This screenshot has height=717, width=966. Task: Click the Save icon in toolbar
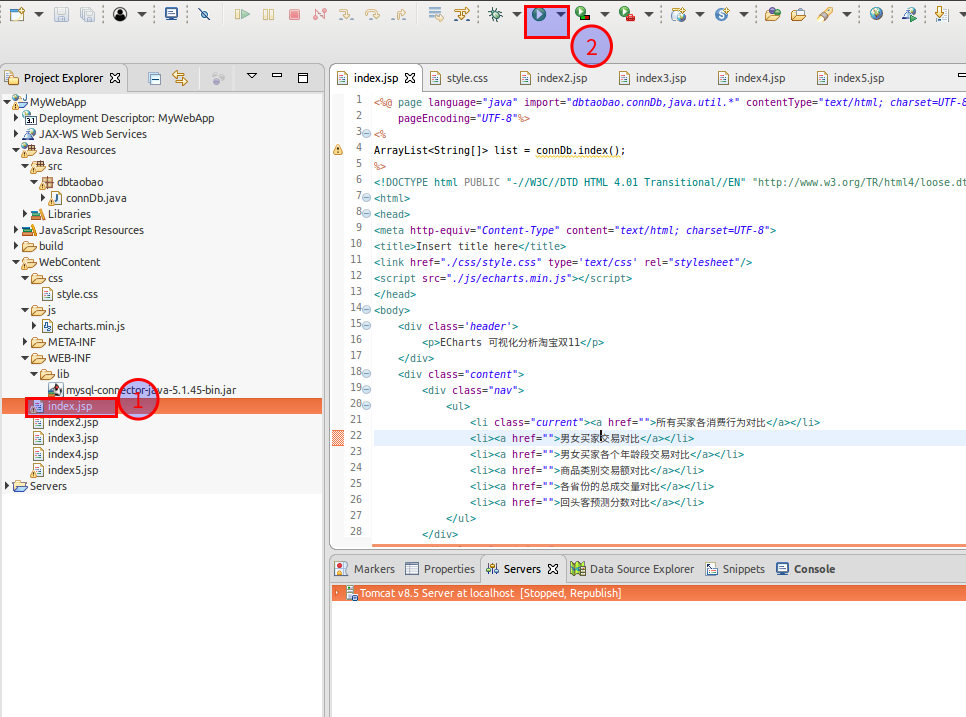pos(62,15)
